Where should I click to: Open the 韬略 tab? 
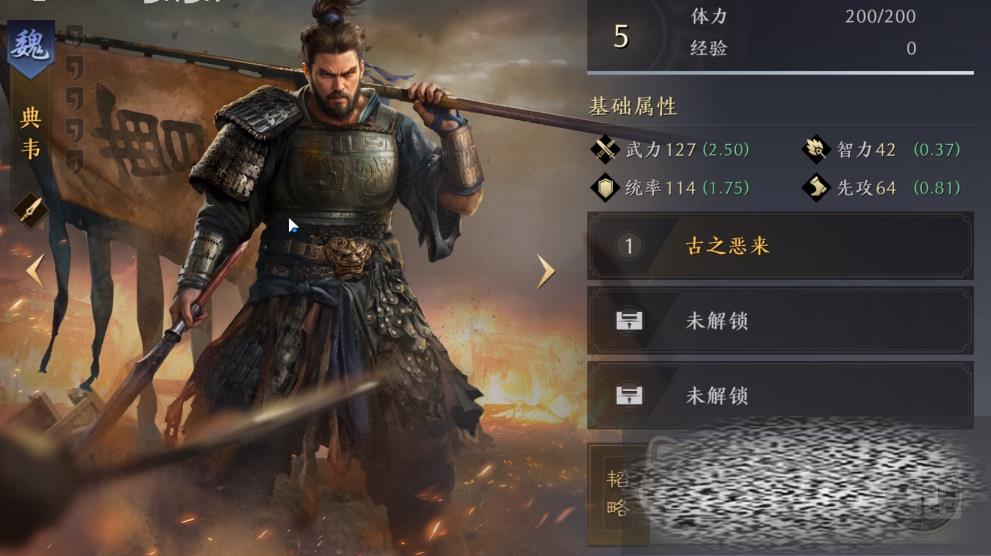point(617,493)
